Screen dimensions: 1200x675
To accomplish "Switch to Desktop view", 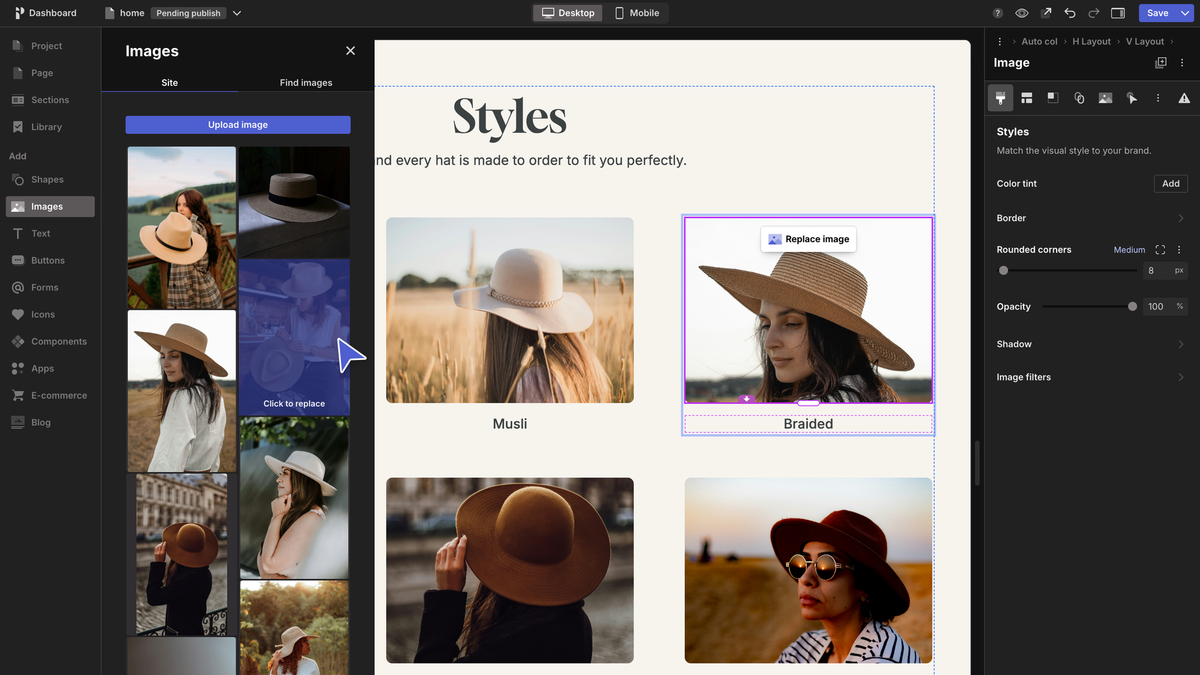I will point(568,13).
